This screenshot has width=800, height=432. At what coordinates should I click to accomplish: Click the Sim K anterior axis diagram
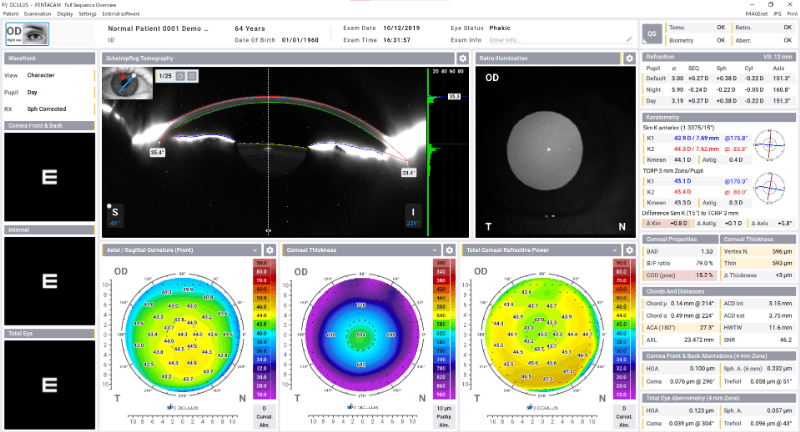click(769, 144)
